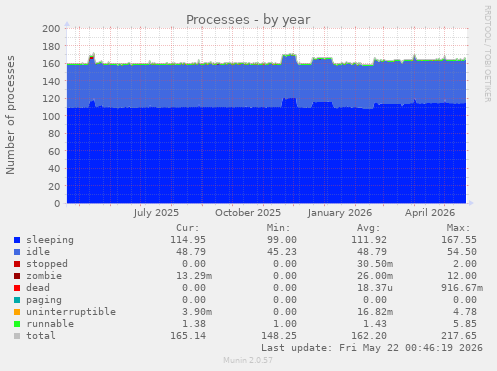The height and width of the screenshot is (371, 497).
Task: Click the 'Munin 2.0.57' version text
Action: (248, 360)
